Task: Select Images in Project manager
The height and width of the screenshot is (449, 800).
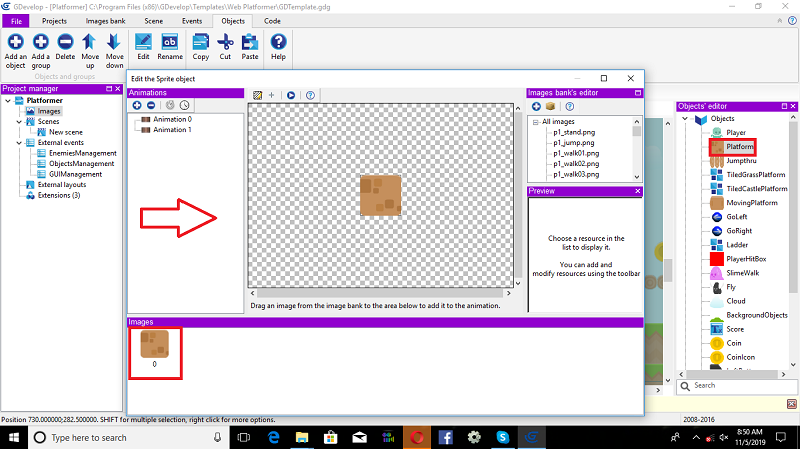Action: click(x=49, y=111)
